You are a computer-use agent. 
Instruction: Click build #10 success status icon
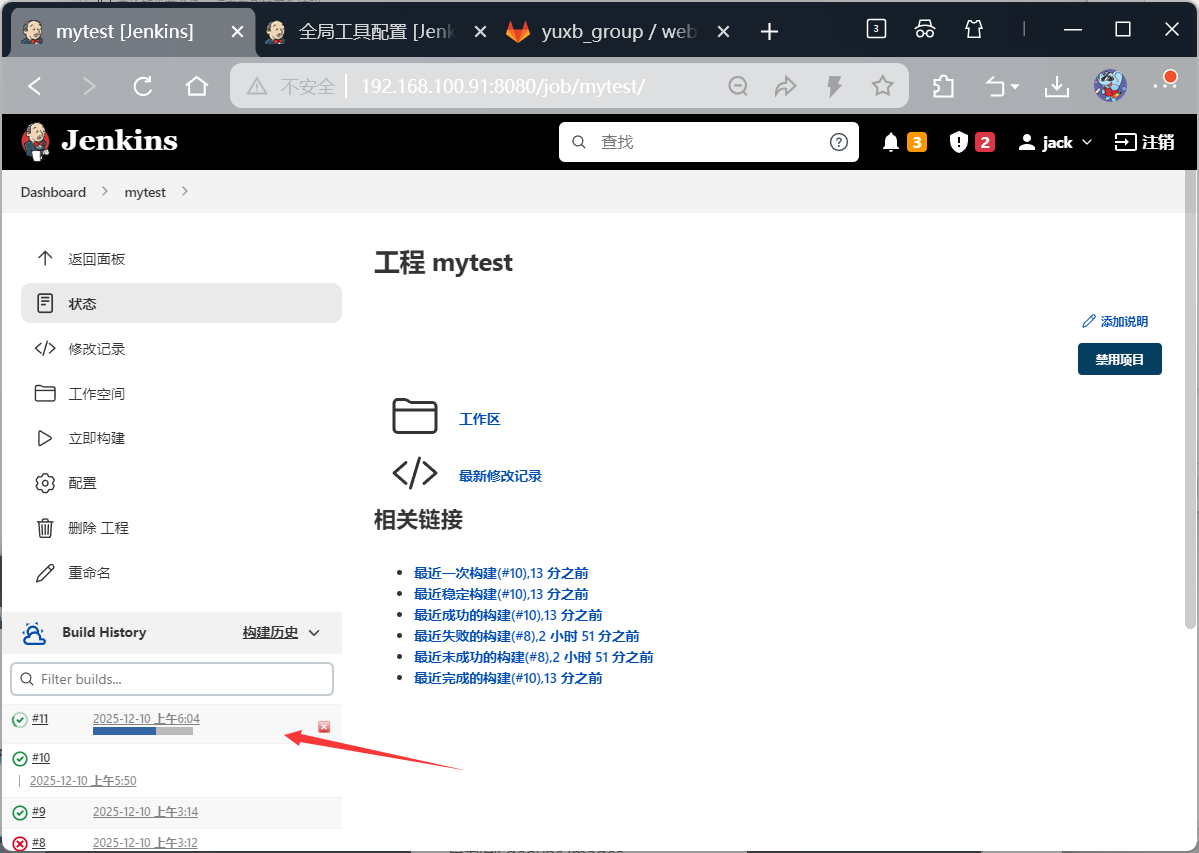point(20,759)
